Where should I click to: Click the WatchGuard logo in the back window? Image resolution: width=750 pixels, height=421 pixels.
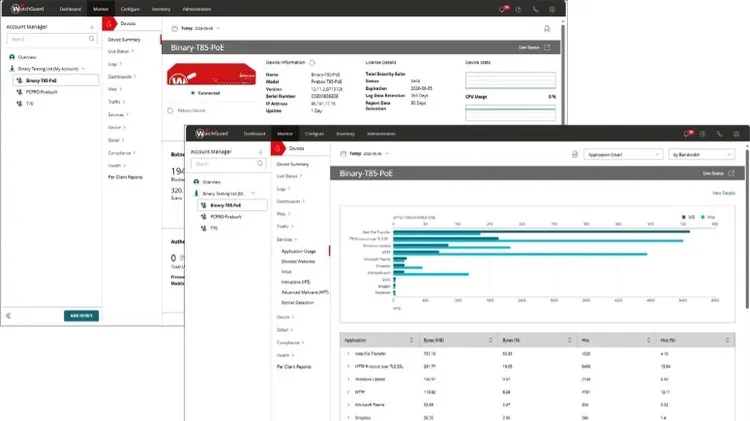(27, 9)
